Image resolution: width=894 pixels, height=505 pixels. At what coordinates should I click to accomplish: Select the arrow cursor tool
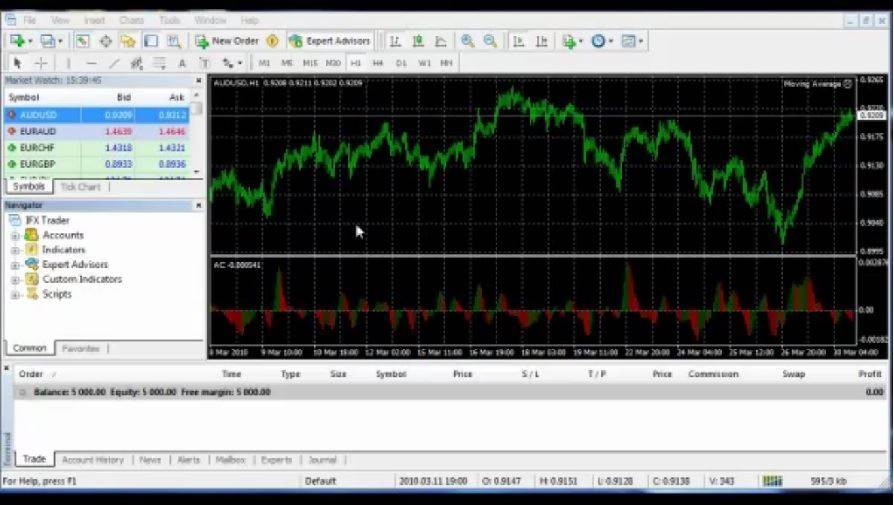(17, 63)
